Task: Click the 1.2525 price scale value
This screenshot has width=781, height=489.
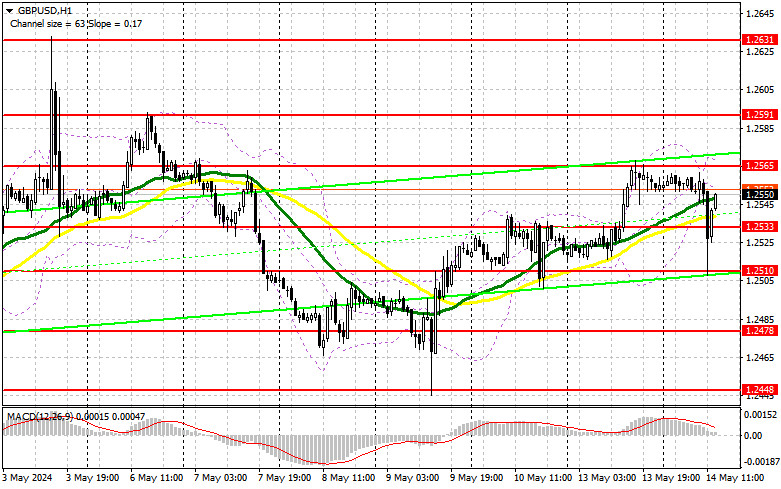Action: [x=760, y=243]
